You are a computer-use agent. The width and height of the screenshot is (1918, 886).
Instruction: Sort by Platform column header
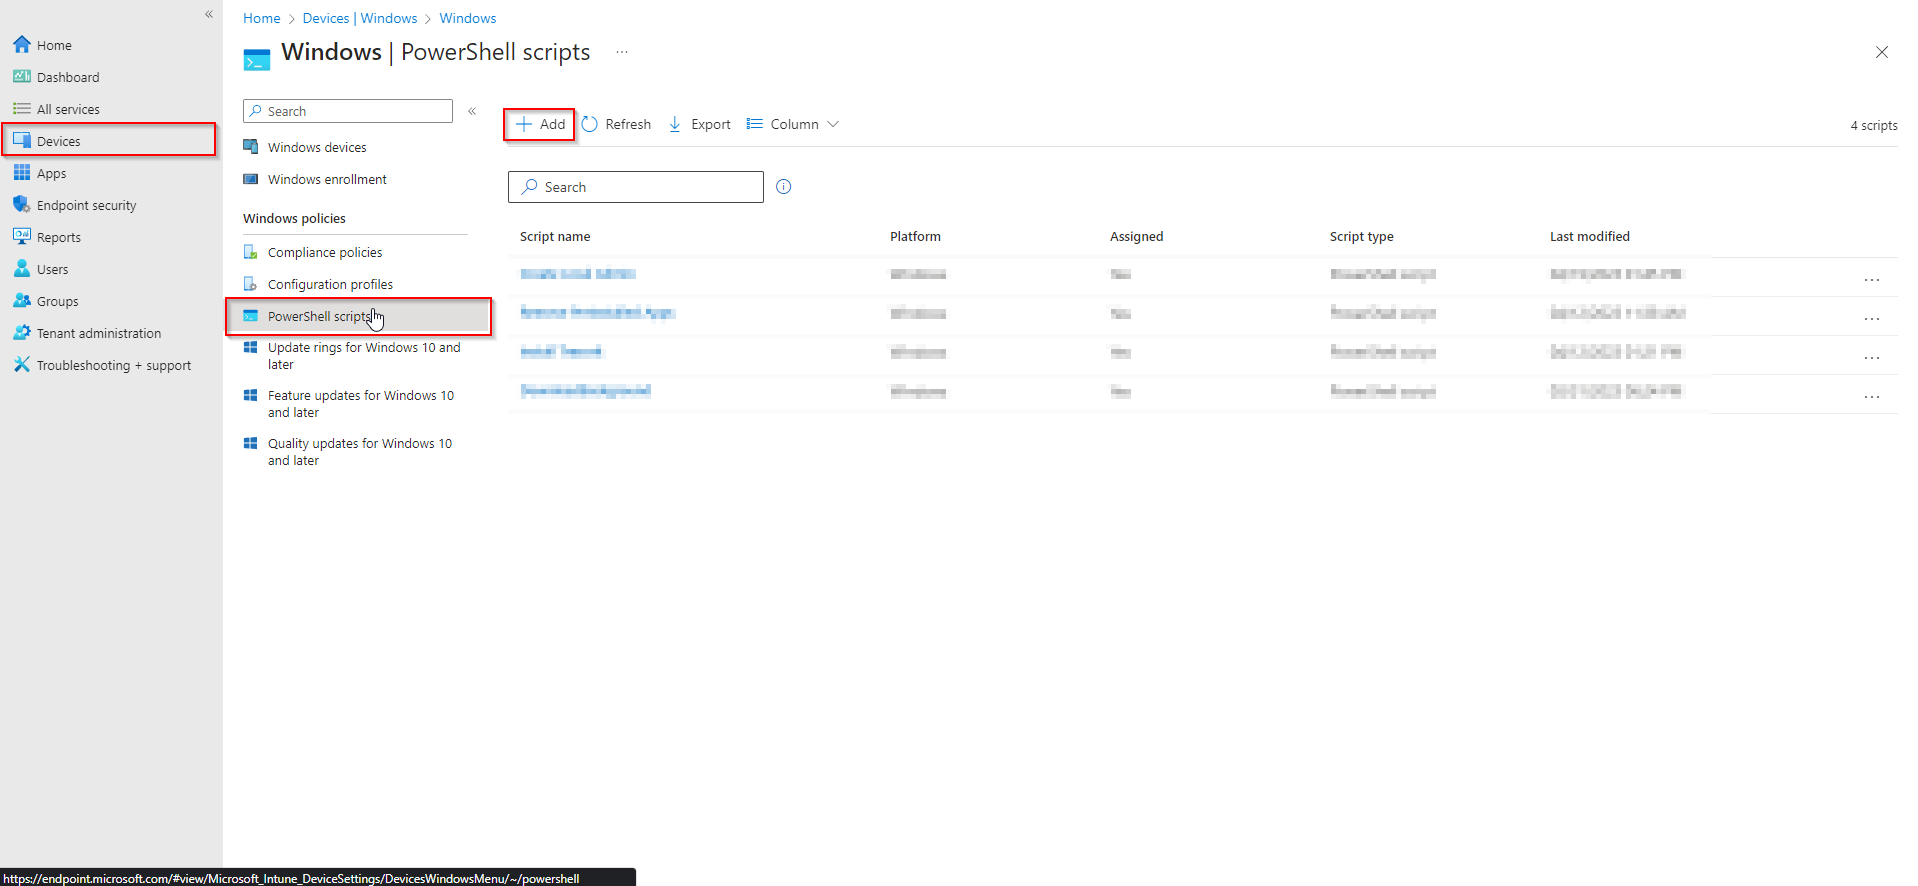click(915, 236)
